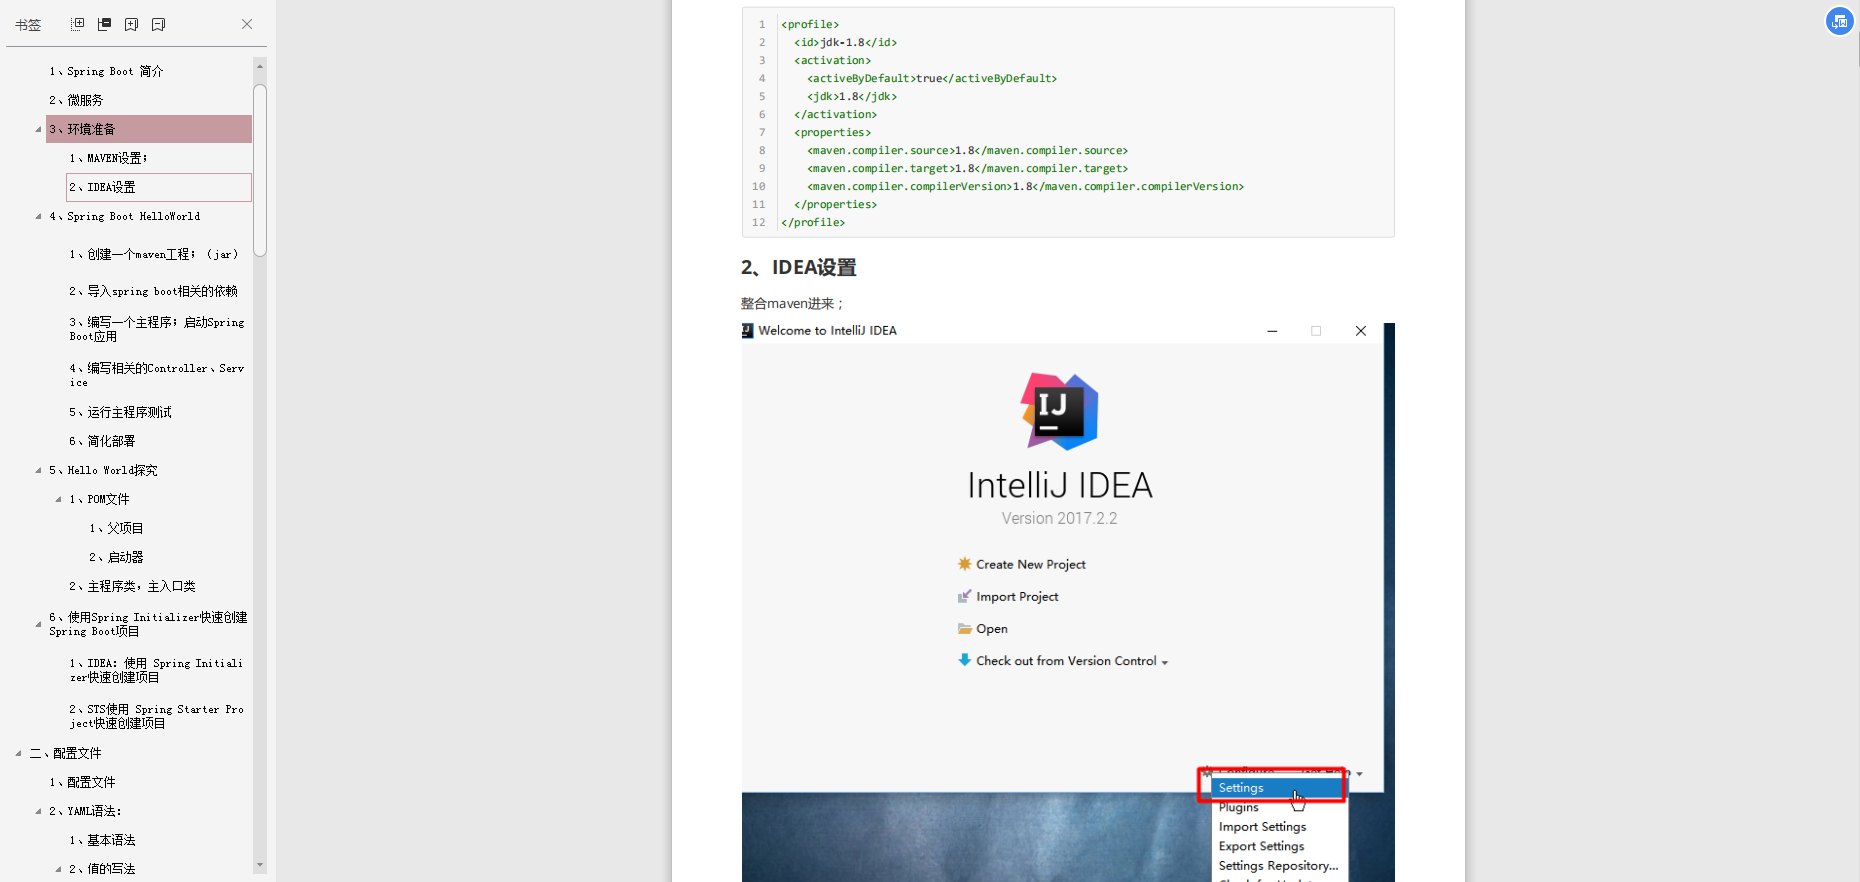Open the 1、父项目 bookmark
The image size is (1860, 882).
tap(116, 528)
